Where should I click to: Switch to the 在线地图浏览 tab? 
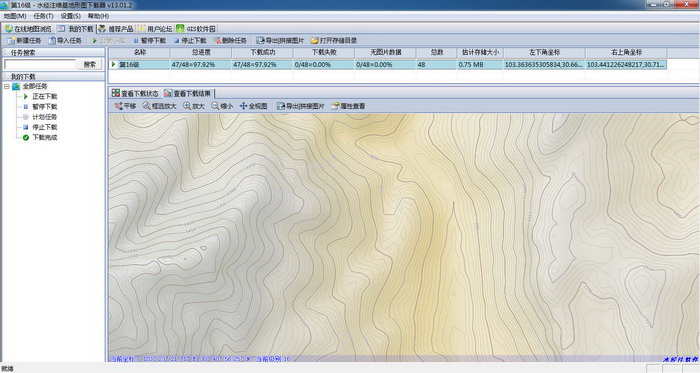28,29
